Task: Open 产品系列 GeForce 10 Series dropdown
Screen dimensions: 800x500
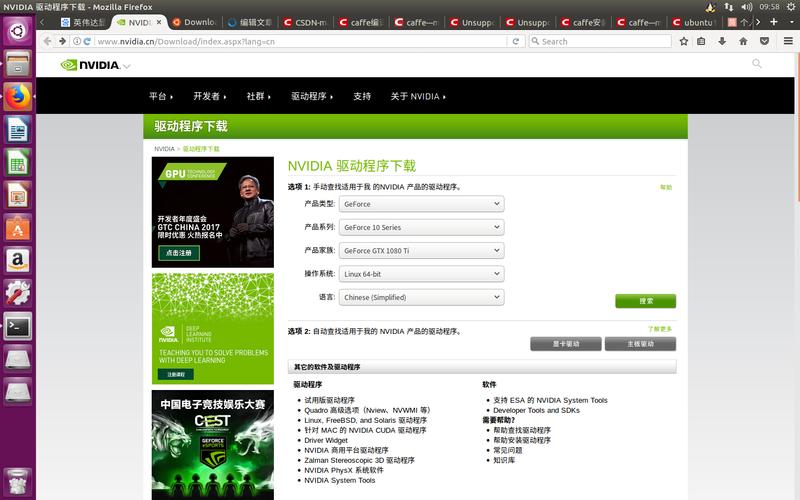Action: click(421, 227)
